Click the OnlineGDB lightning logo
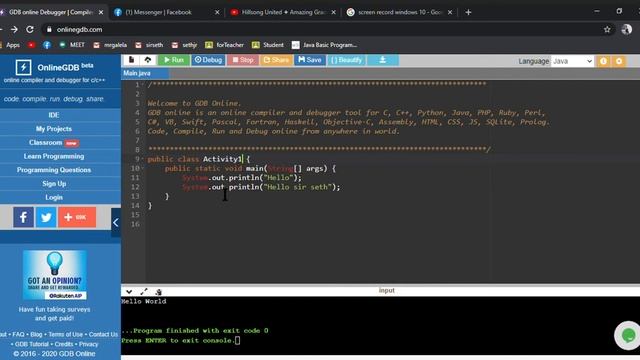Screen dimensions: 640x360 [23, 67]
